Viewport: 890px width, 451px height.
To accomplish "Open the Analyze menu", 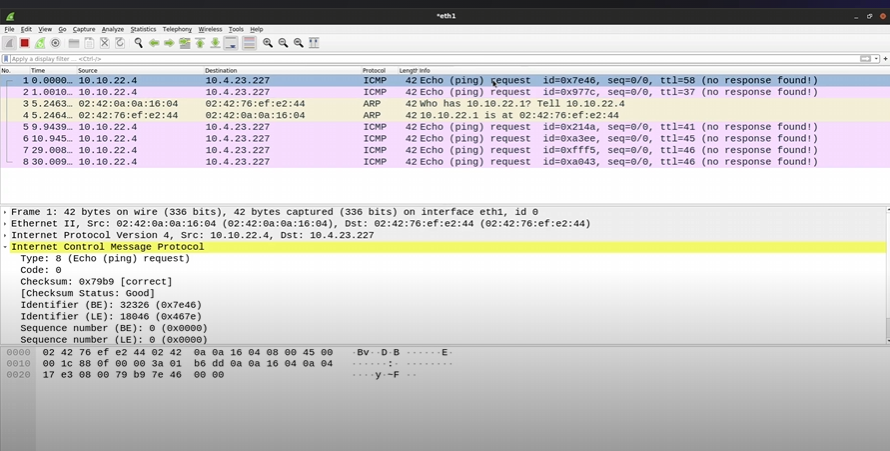I will tap(112, 29).
